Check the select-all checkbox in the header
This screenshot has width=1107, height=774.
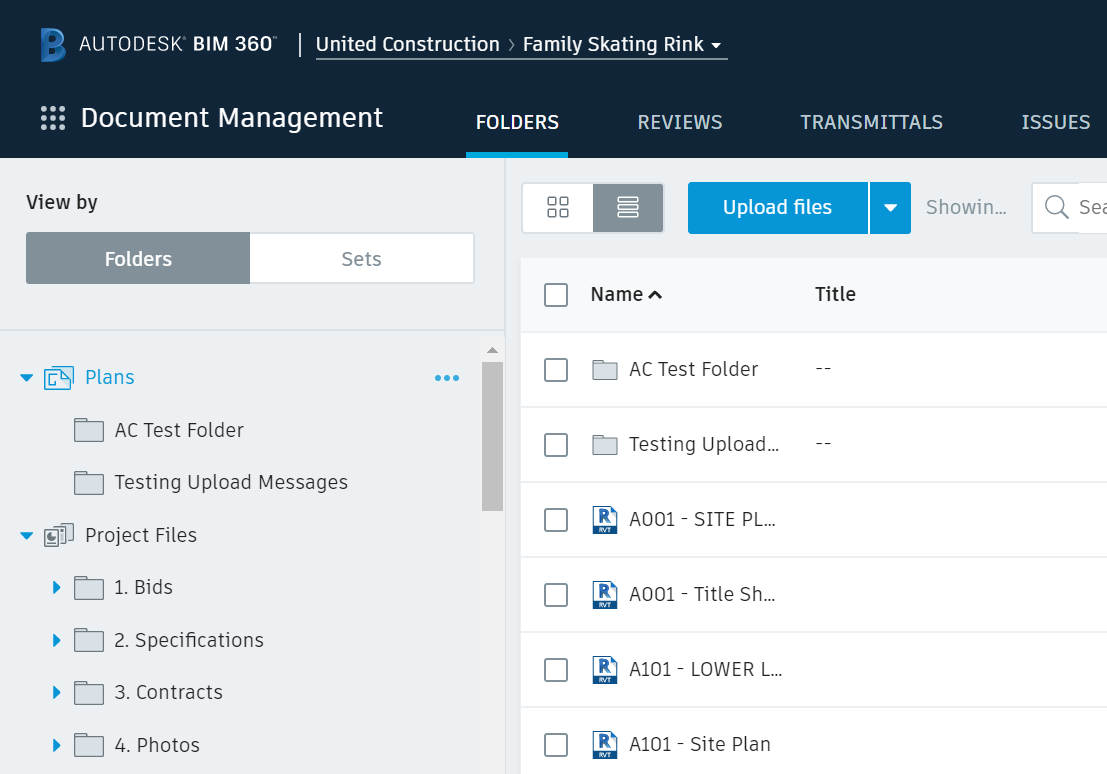click(556, 295)
